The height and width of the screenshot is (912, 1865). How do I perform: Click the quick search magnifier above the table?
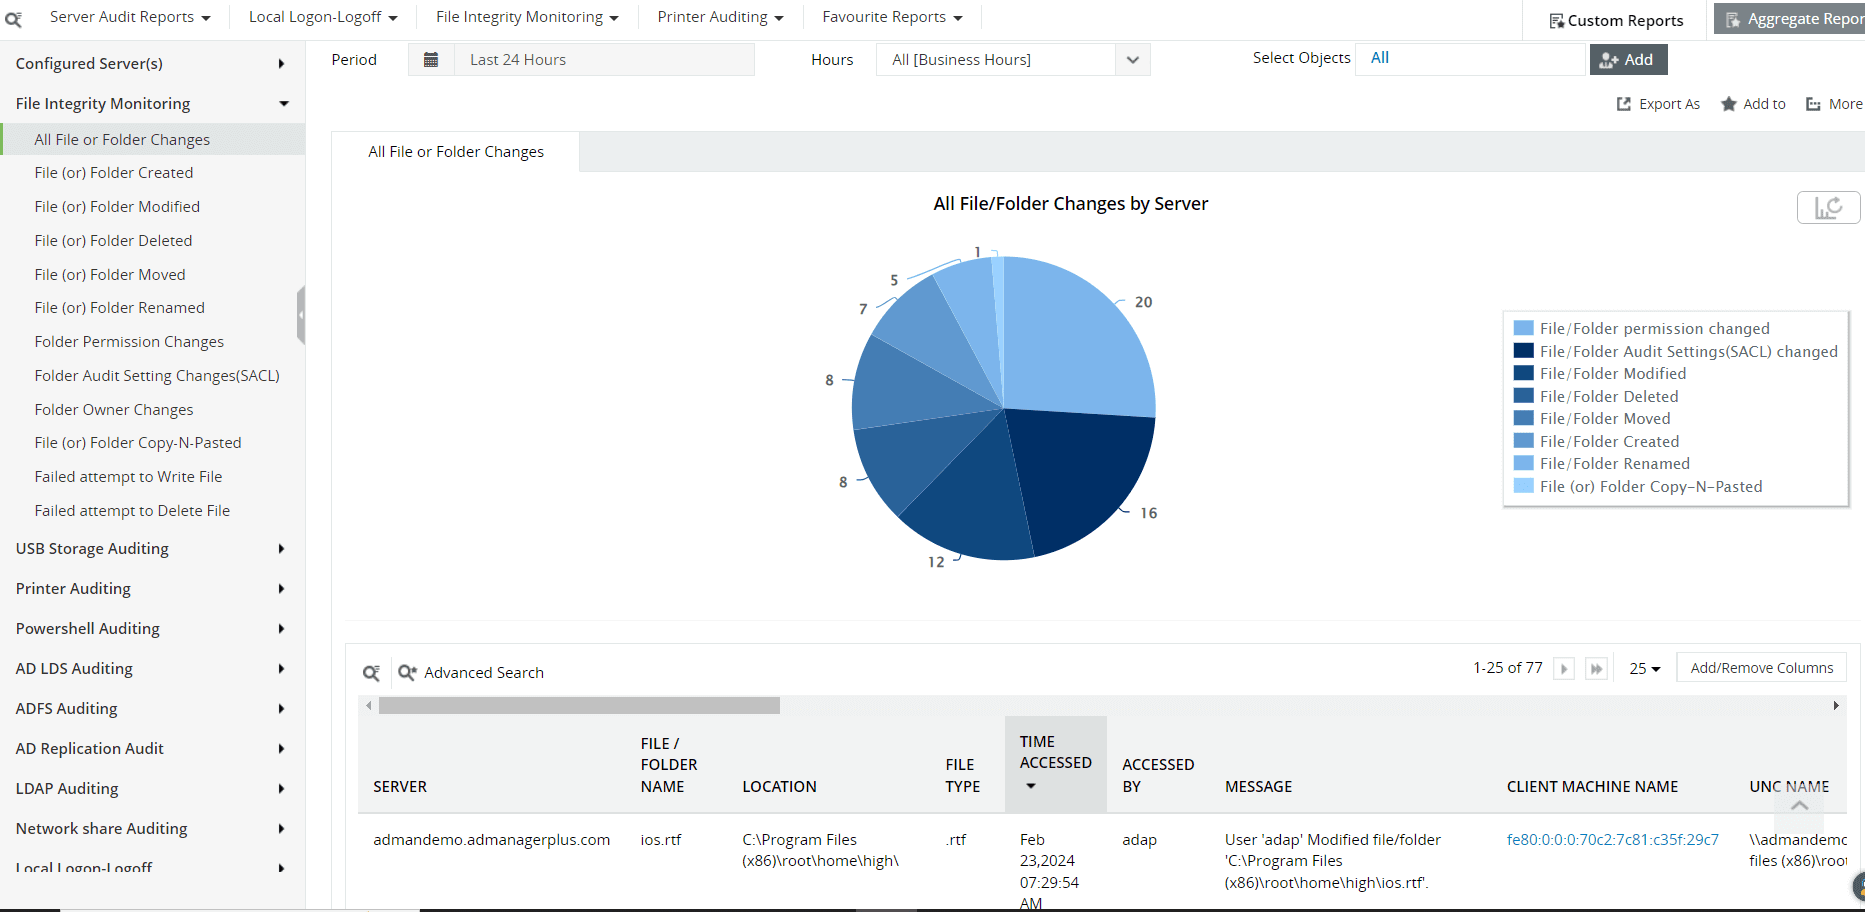pyautogui.click(x=371, y=672)
